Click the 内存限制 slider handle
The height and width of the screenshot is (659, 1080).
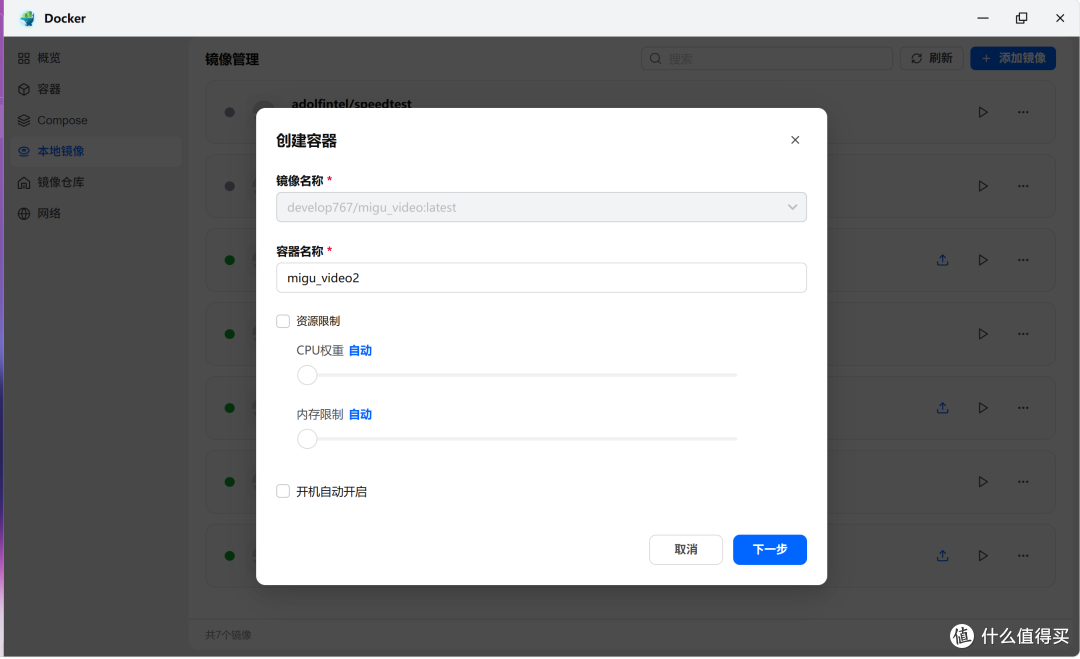(307, 439)
